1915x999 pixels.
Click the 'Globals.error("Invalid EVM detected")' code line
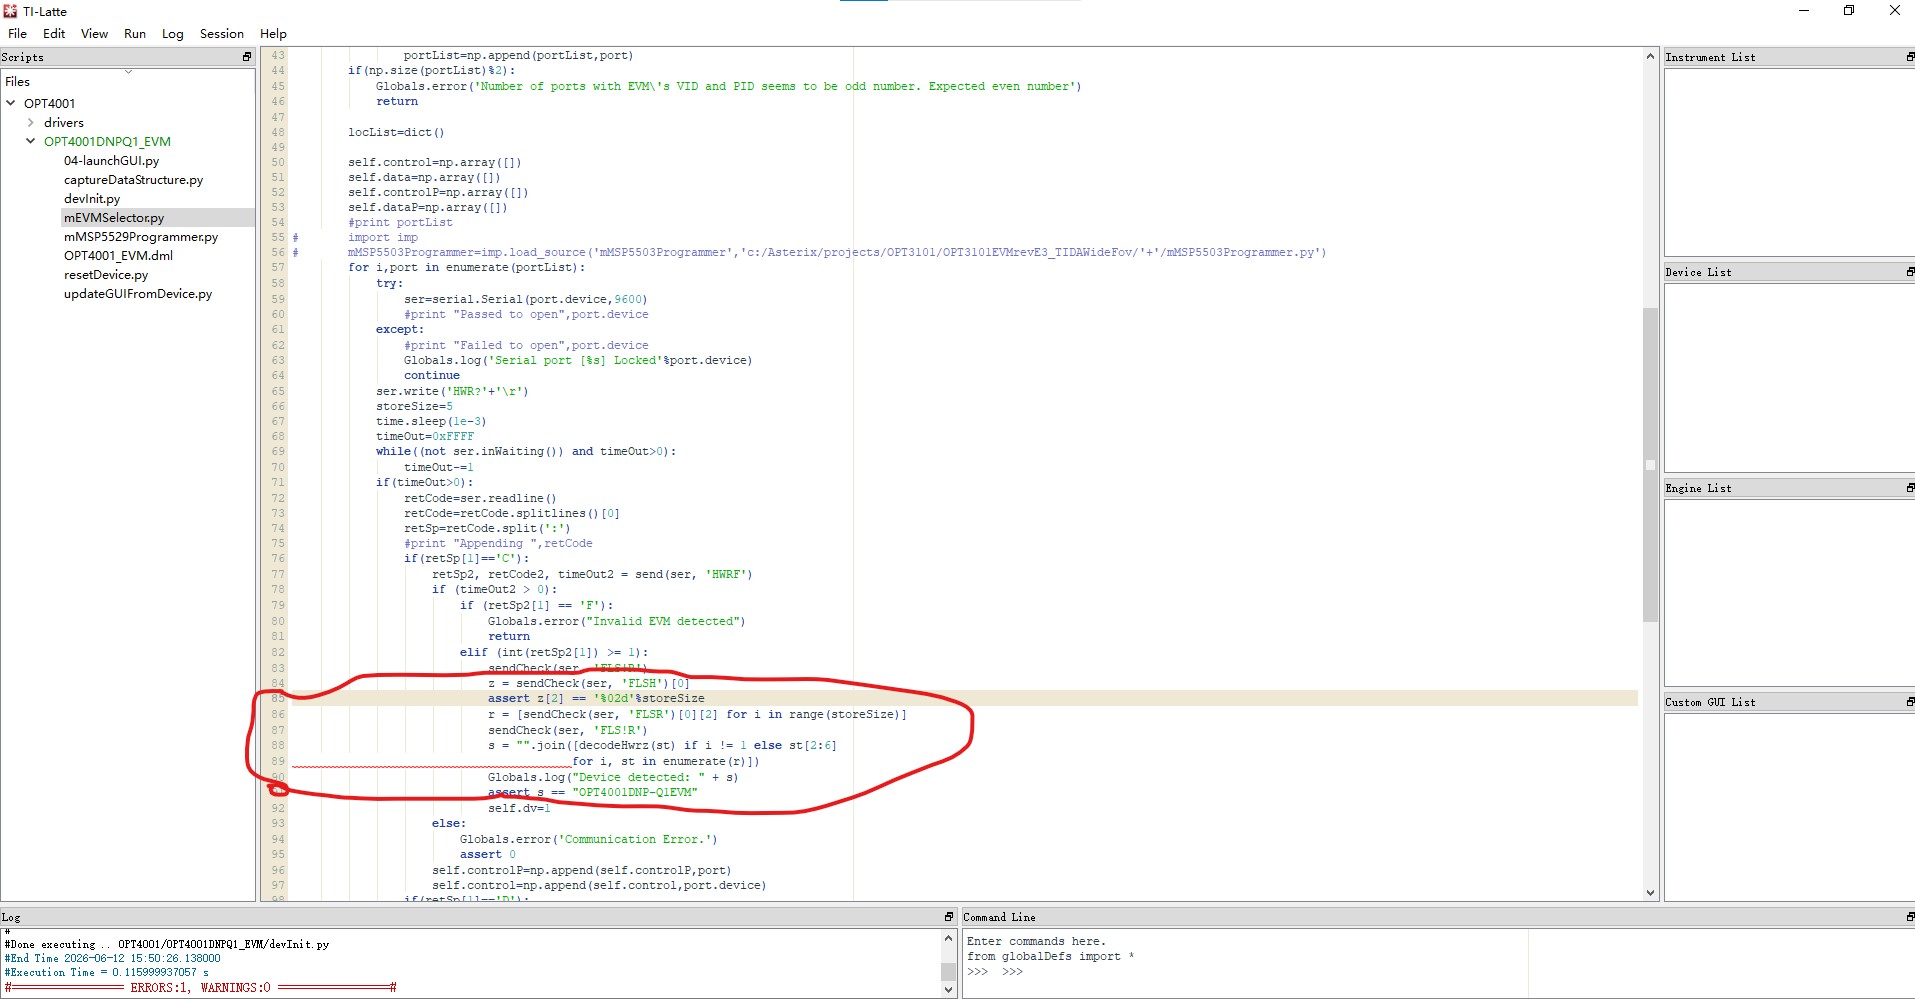point(616,621)
